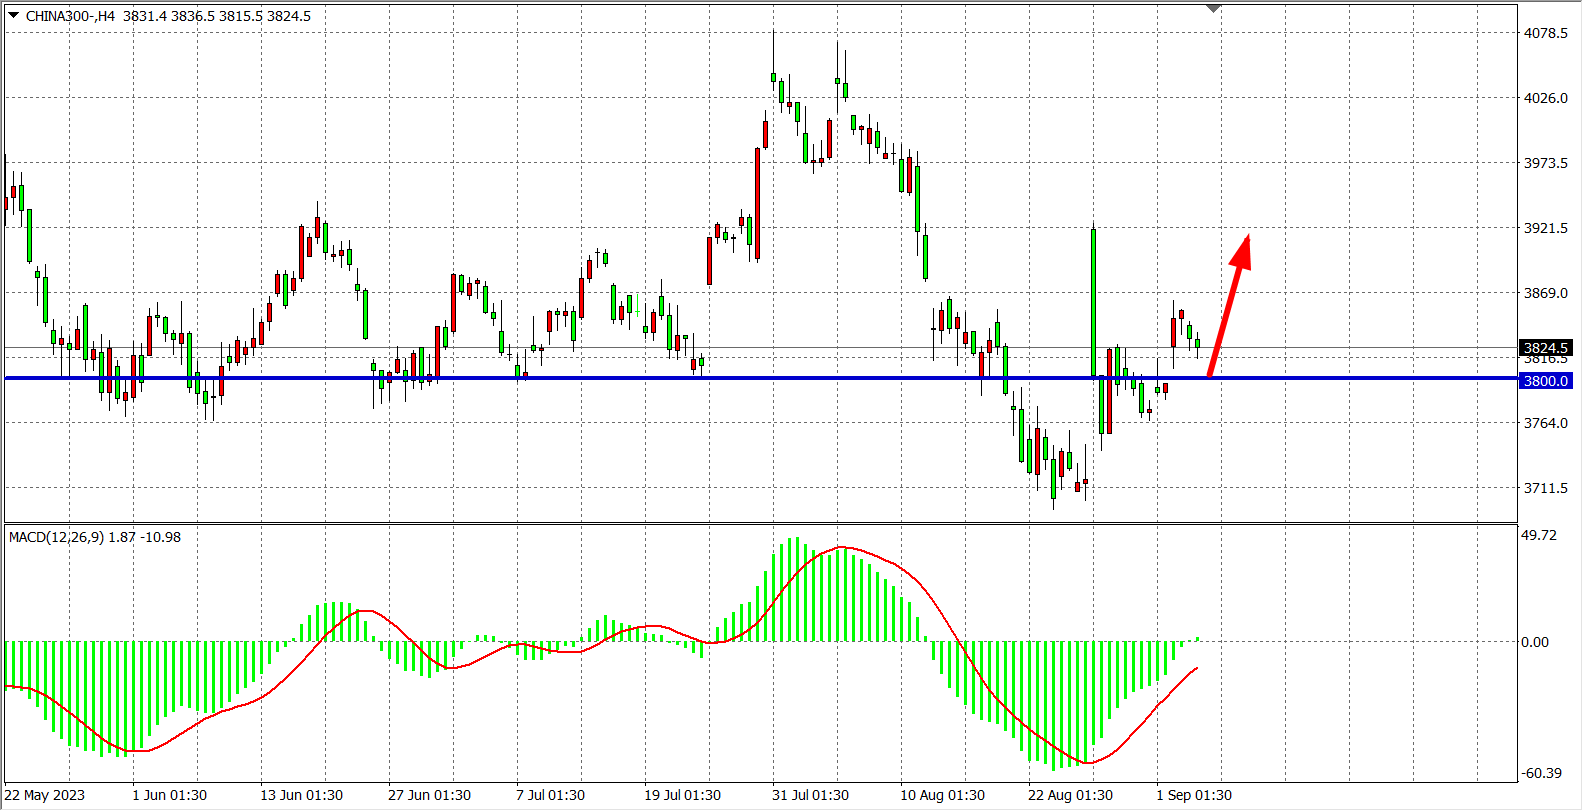Click the -60.39 MACD scale value
Viewport: 1583px width, 811px height.
1541,773
